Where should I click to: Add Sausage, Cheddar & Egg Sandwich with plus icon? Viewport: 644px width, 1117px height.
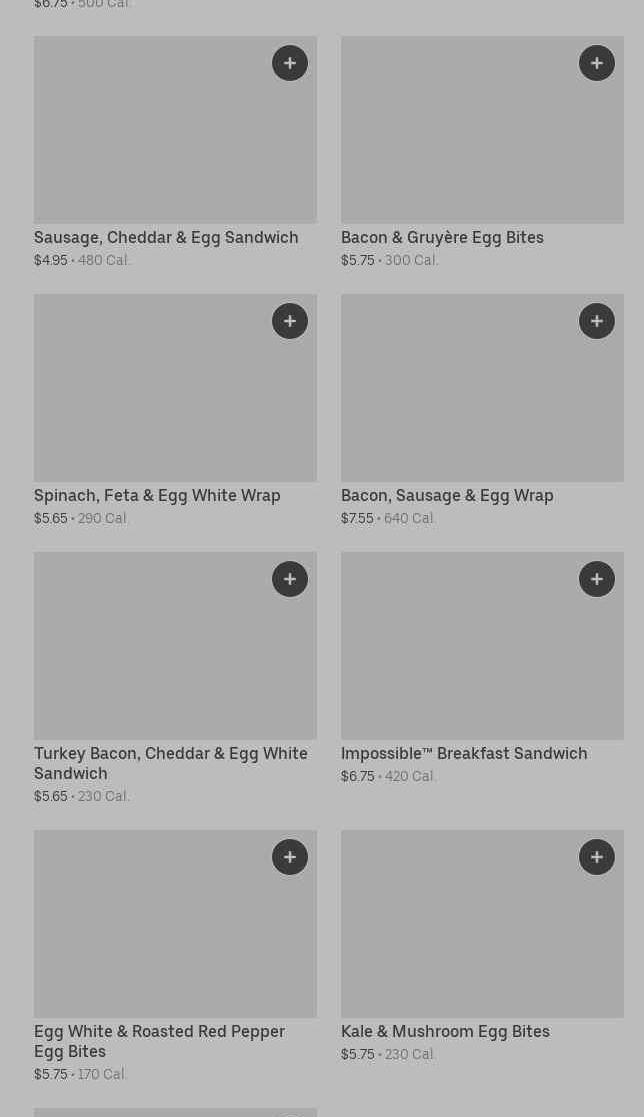click(x=290, y=63)
